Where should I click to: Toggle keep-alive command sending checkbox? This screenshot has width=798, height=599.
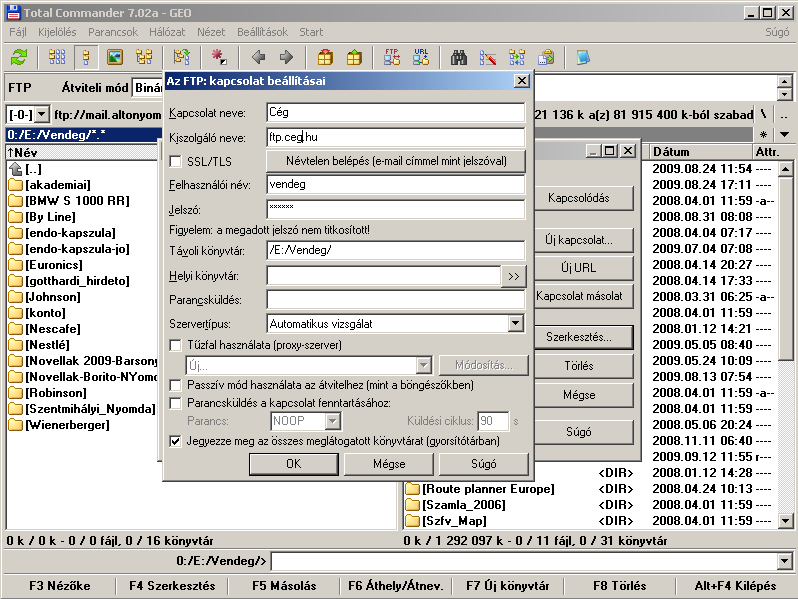click(x=175, y=403)
